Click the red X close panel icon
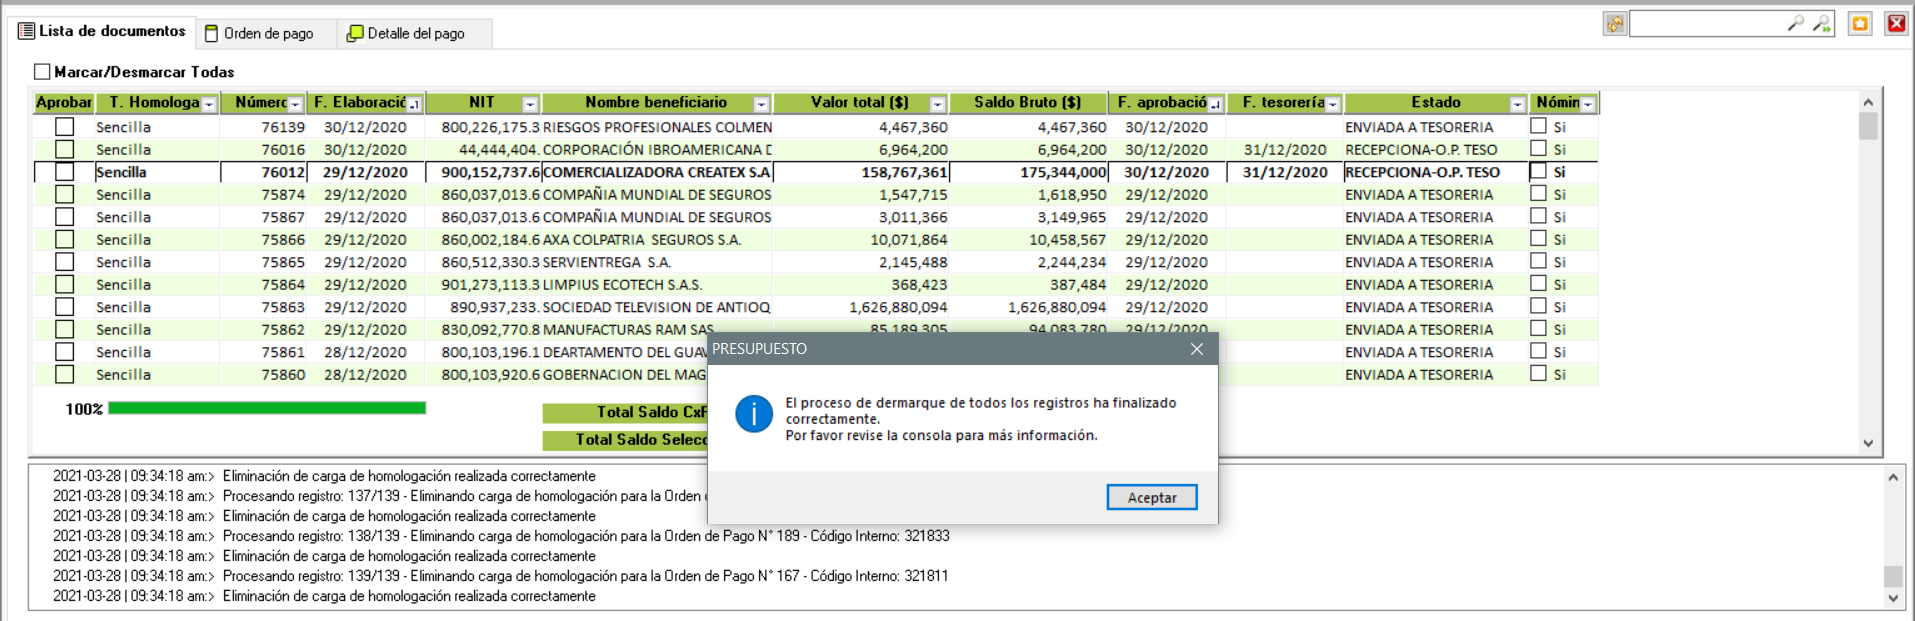This screenshot has height=621, width=1915. [1896, 24]
